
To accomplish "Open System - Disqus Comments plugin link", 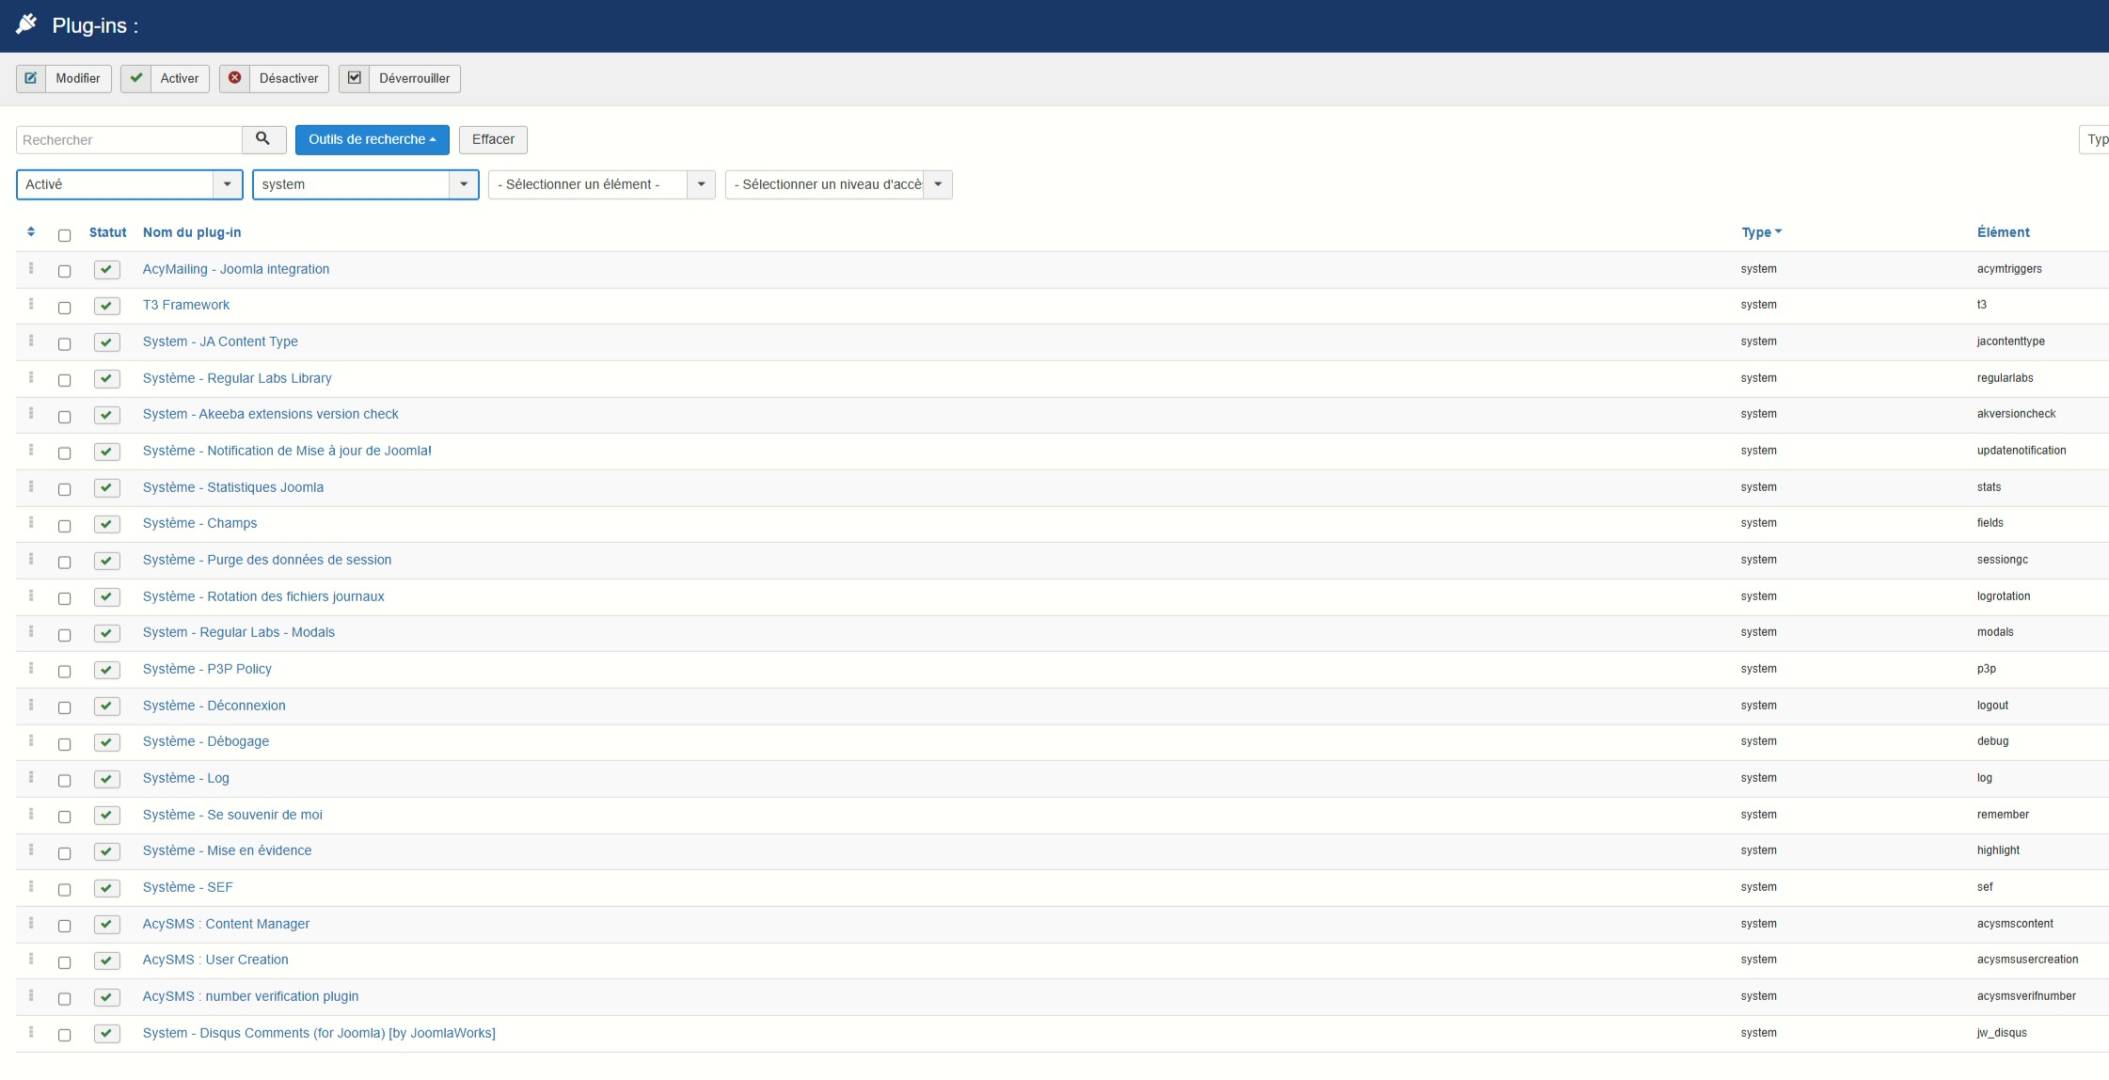I will point(319,1033).
